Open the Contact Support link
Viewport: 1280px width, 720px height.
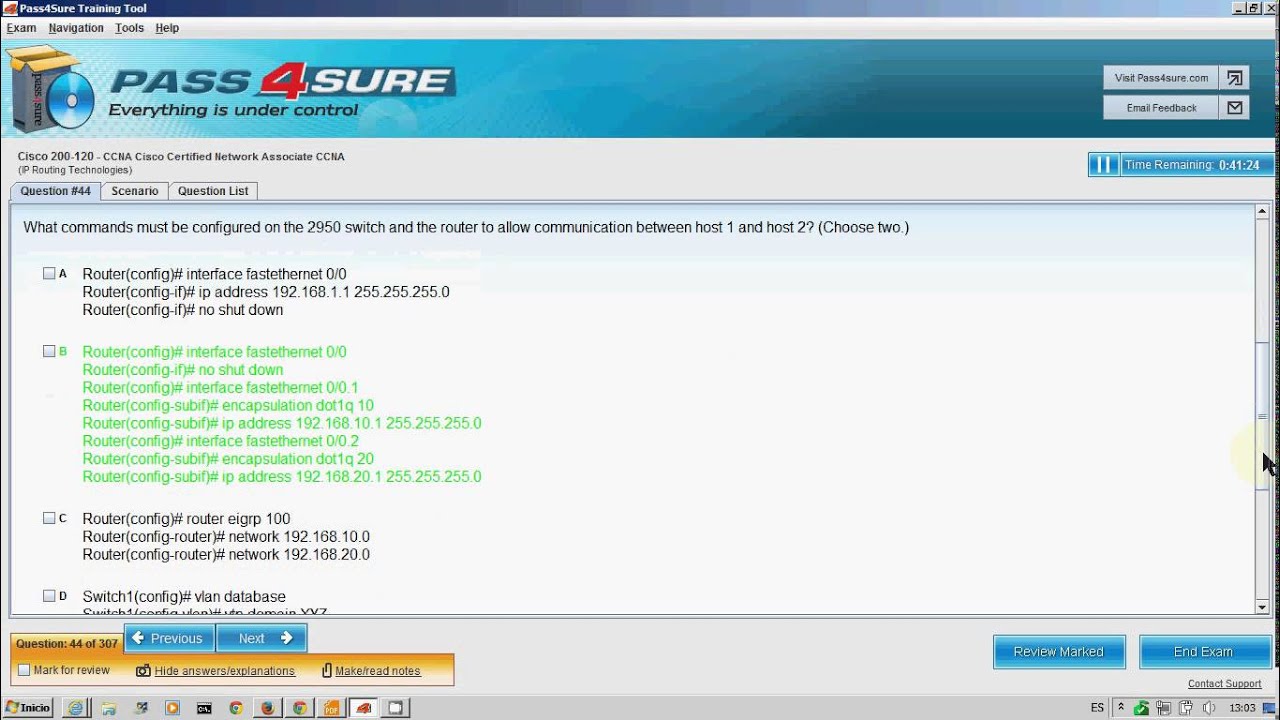pos(1225,684)
